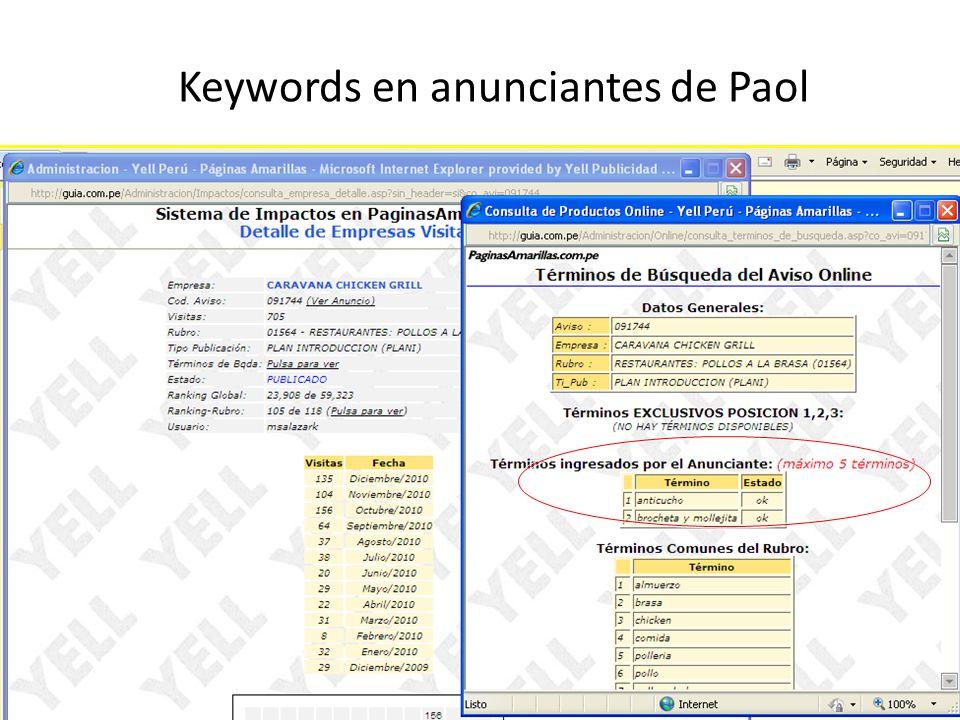Screen dimensions: 960x720
Task: Click down arrow of Consulta window scrollbar
Action: 948,681
